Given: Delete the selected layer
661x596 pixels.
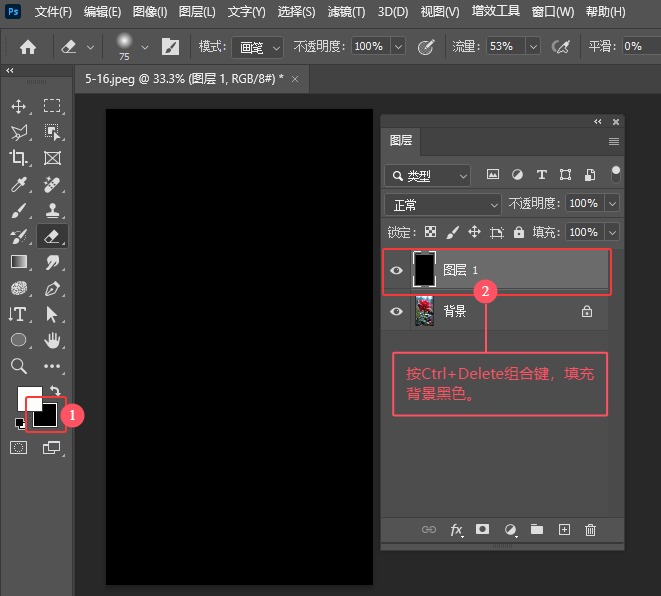Looking at the screenshot, I should (x=590, y=529).
